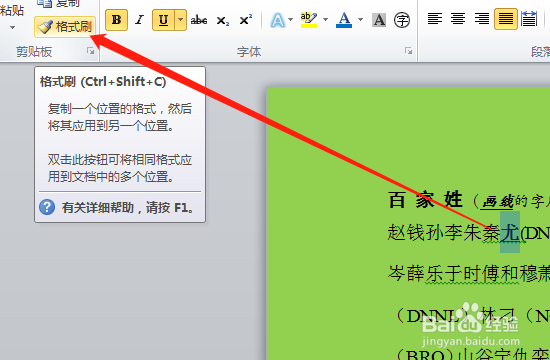Apply subscript formatting
The image size is (550, 360).
223,20
